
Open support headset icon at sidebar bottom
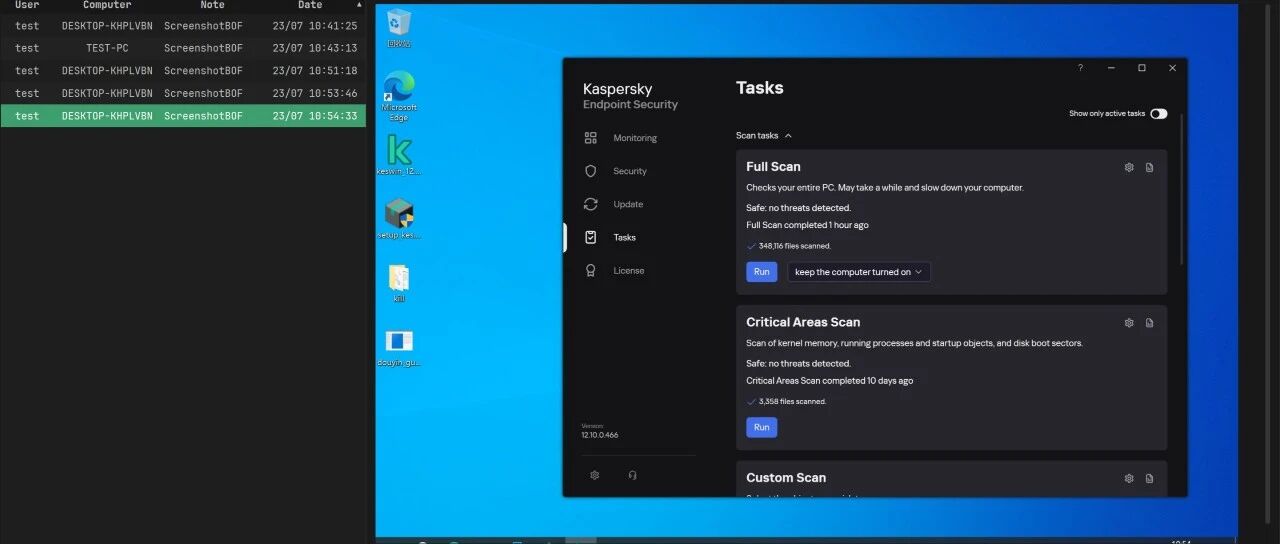633,475
